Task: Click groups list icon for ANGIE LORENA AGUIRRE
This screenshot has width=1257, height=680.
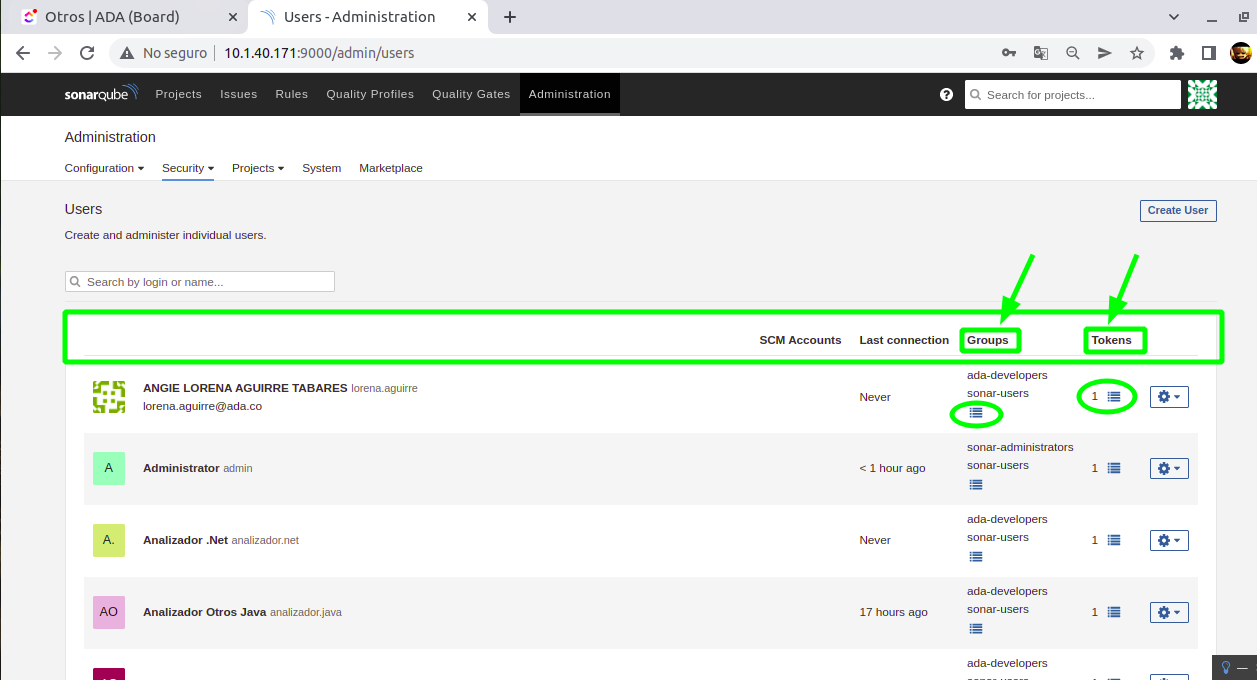Action: pyautogui.click(x=976, y=413)
